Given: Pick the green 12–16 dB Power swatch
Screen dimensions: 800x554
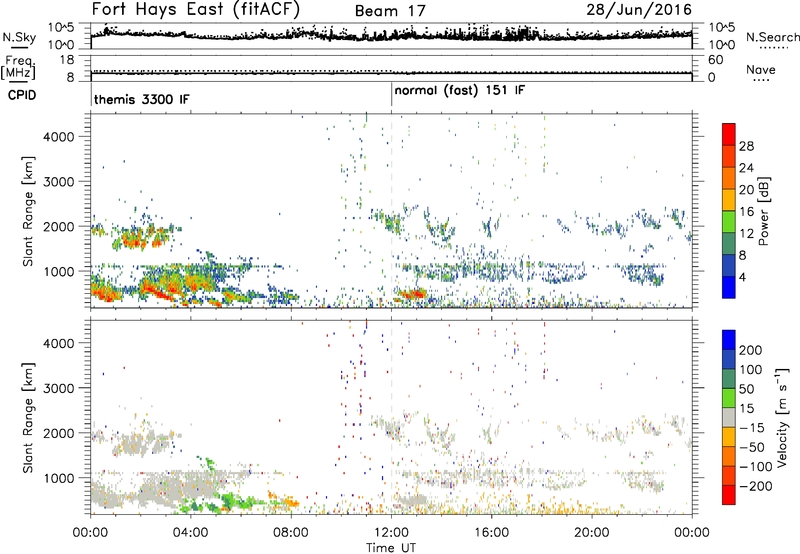Looking at the screenshot, I should click(729, 221).
